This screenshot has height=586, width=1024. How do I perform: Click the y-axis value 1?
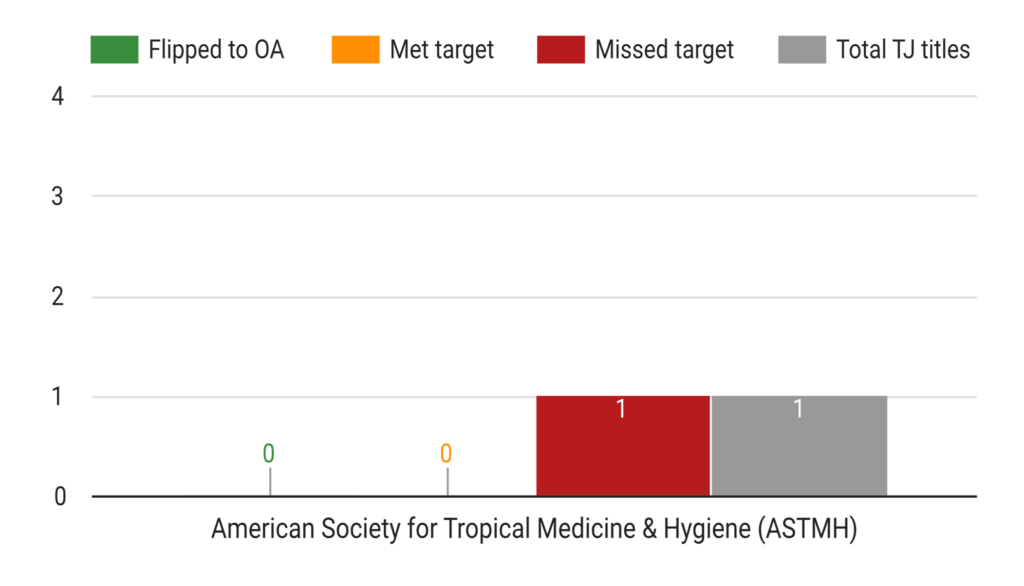57,397
